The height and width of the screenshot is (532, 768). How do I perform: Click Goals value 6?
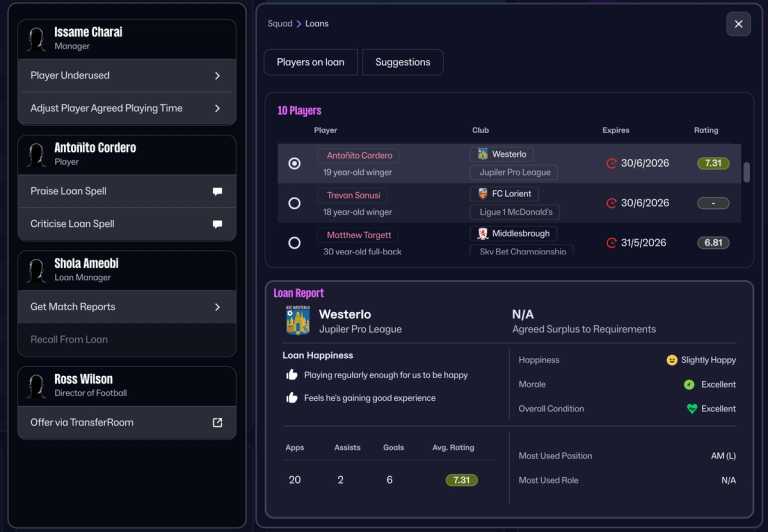coord(389,480)
